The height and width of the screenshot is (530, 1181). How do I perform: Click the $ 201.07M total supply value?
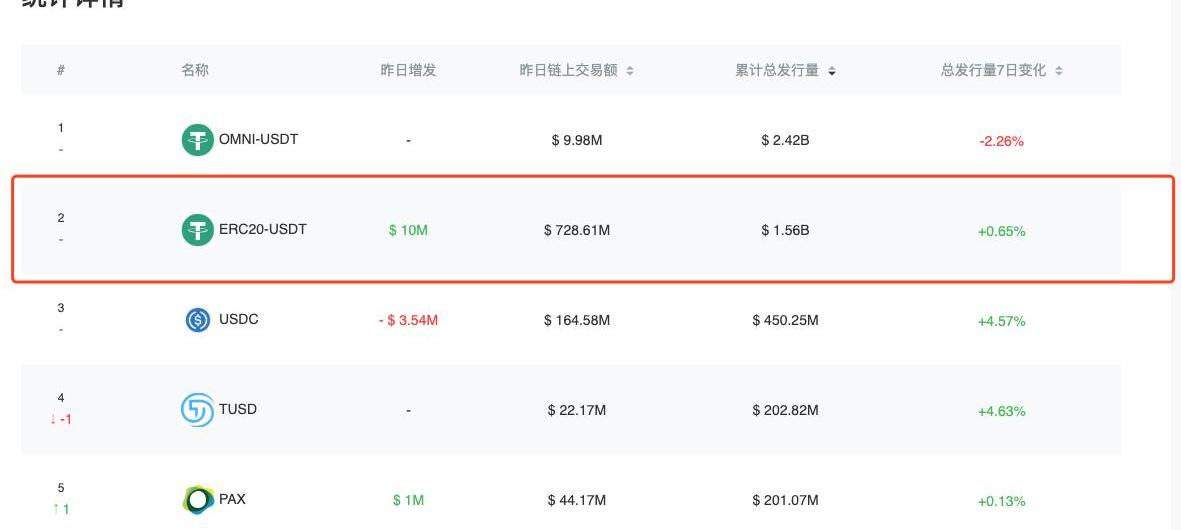click(786, 501)
